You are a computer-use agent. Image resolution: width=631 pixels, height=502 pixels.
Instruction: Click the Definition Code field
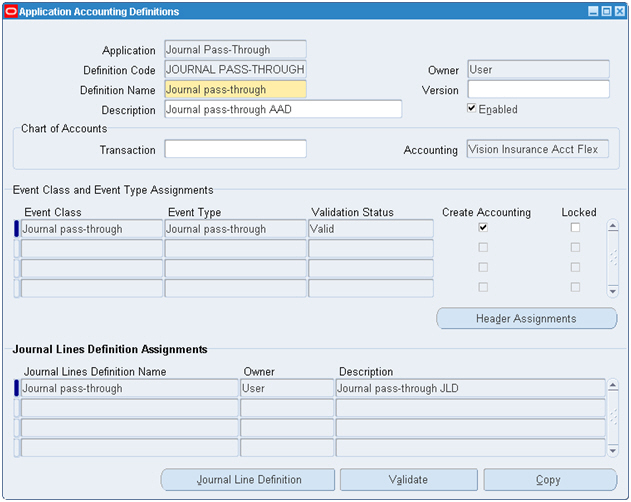[235, 69]
